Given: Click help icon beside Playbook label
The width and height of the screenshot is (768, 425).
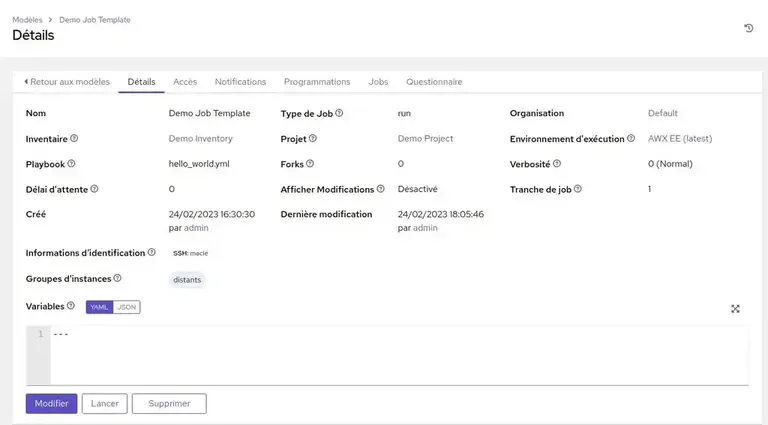Looking at the screenshot, I should click(71, 164).
